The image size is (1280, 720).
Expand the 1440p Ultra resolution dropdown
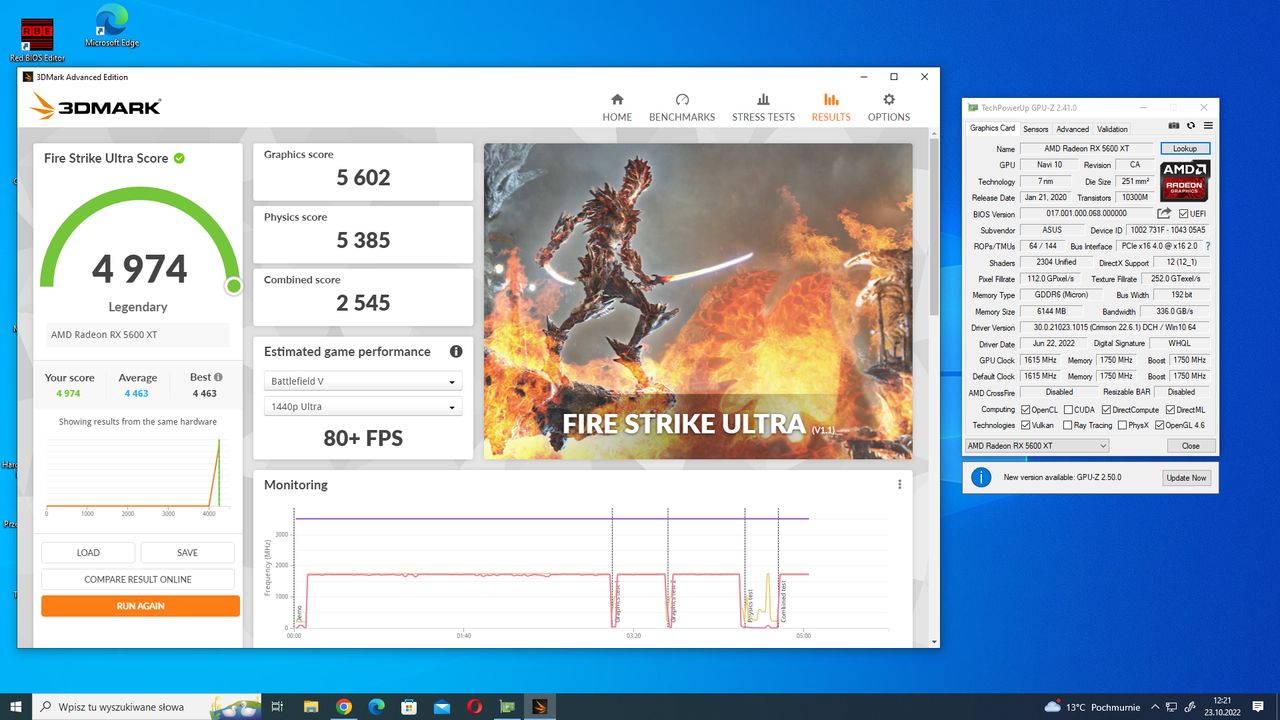[x=363, y=407]
